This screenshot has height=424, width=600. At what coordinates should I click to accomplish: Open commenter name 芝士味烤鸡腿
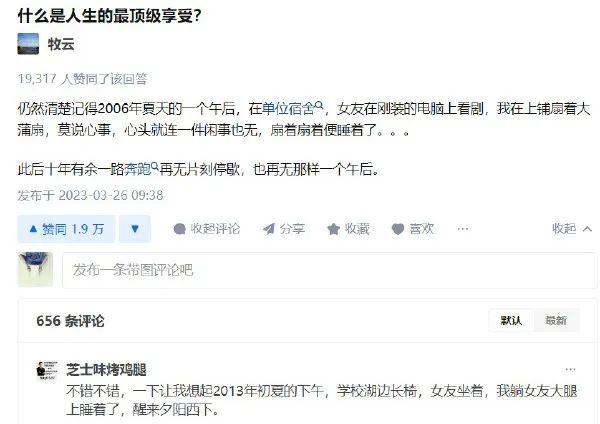(106, 370)
